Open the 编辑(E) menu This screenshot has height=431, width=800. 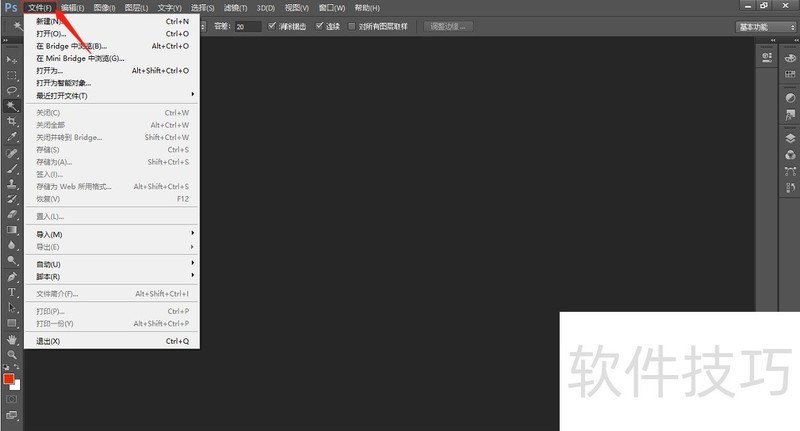point(72,8)
